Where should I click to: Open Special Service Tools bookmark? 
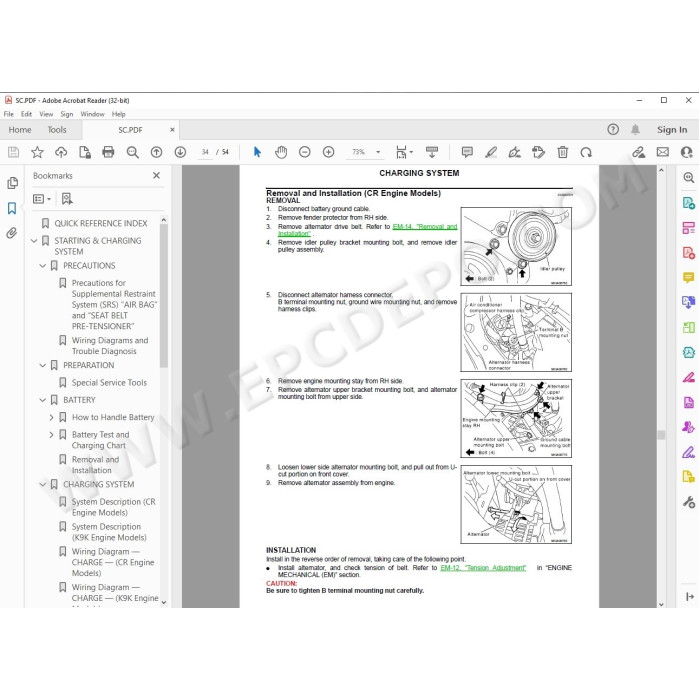coord(109,383)
